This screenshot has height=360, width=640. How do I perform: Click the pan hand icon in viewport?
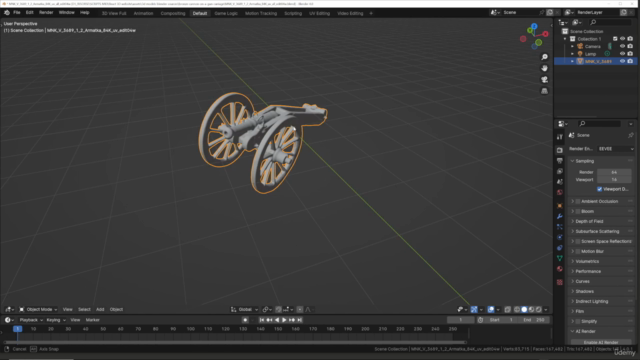[544, 68]
